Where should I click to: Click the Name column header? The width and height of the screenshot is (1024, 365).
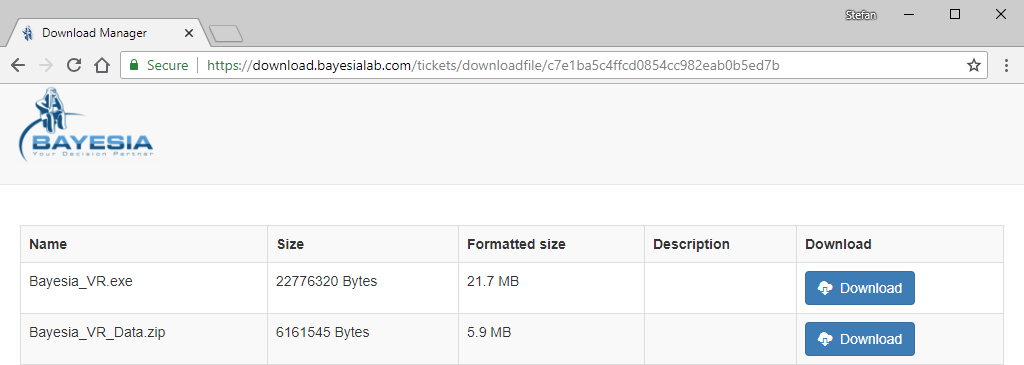pyautogui.click(x=48, y=244)
